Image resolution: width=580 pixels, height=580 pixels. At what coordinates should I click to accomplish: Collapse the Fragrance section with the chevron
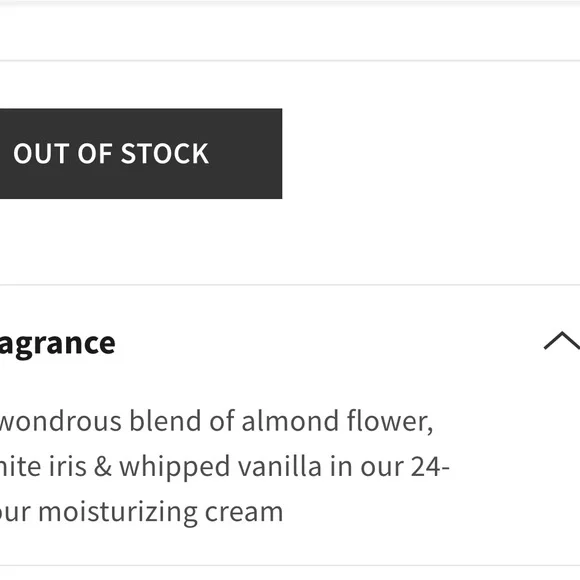pos(562,340)
